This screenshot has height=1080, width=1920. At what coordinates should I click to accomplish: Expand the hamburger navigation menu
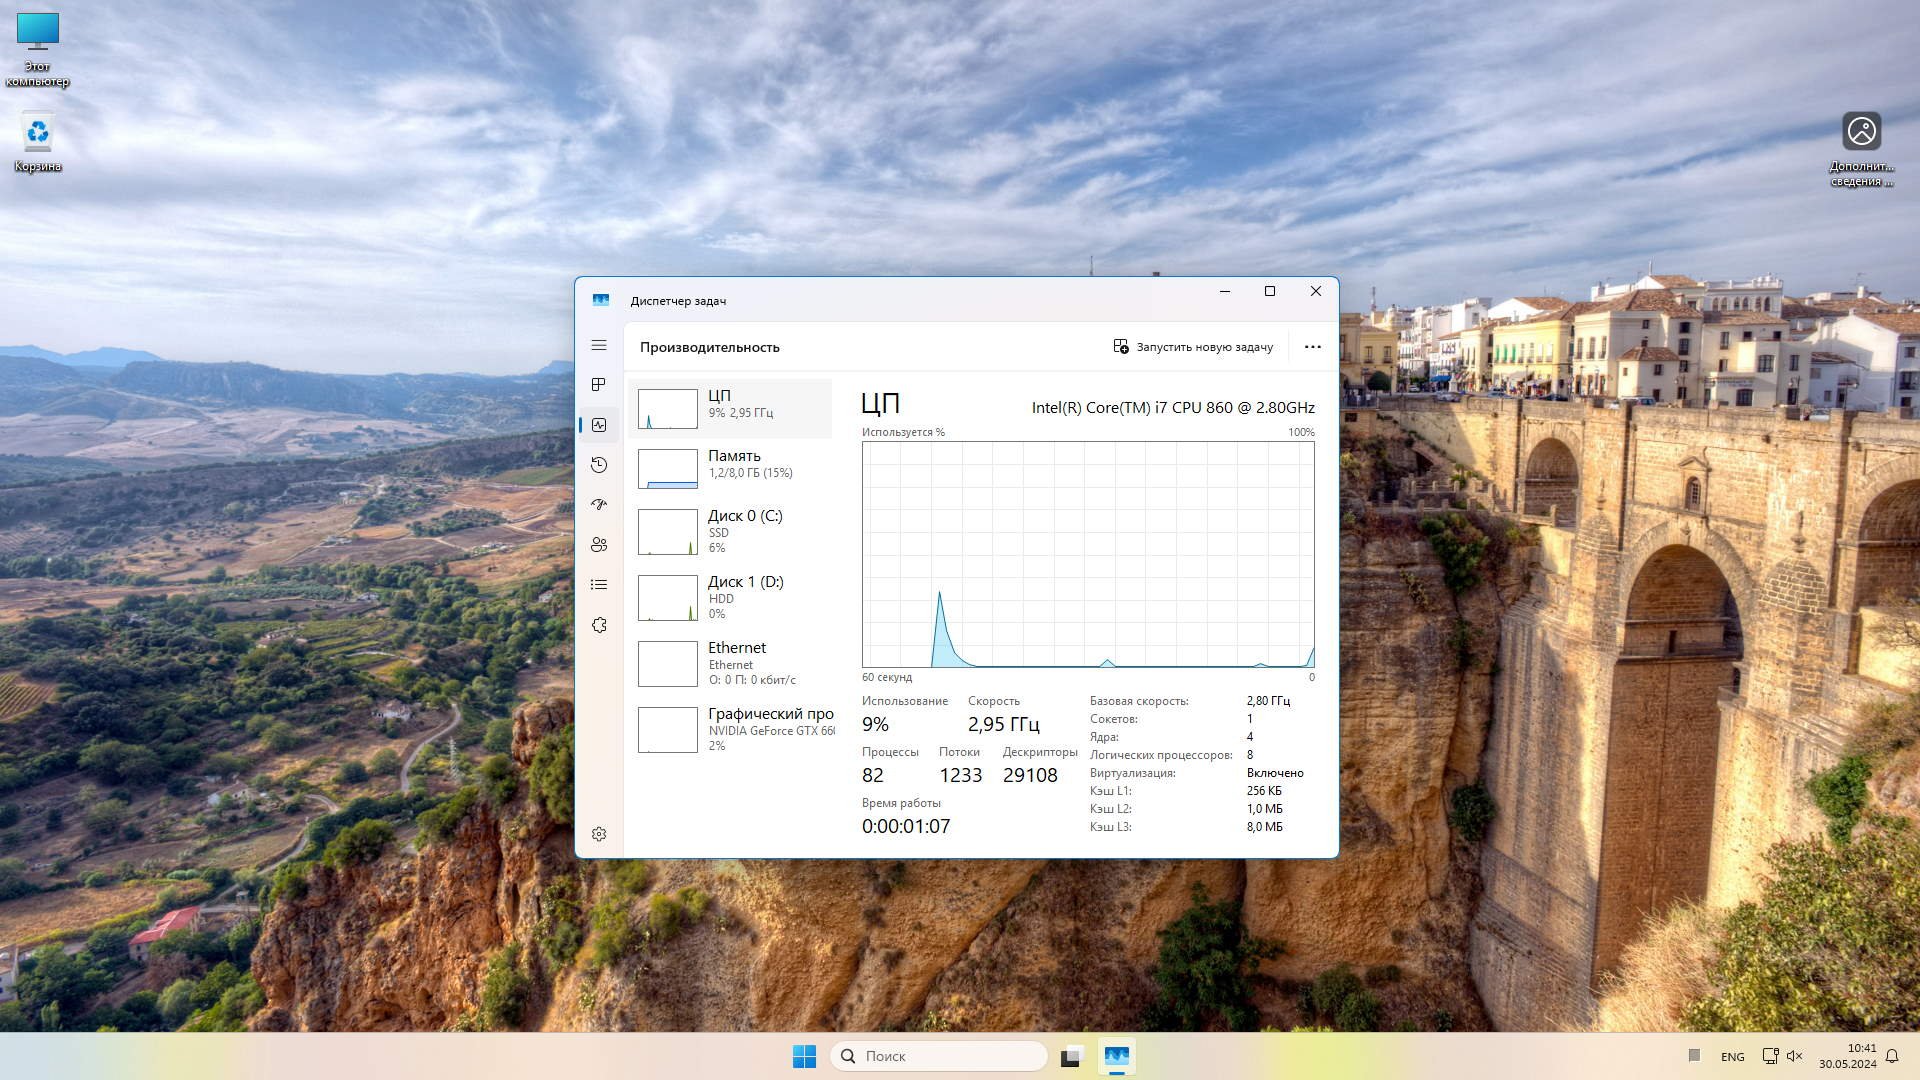point(599,345)
